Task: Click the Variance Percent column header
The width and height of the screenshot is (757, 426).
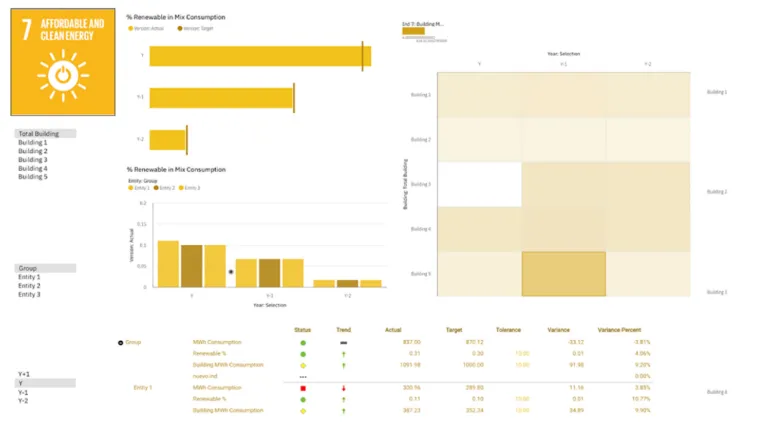Action: pos(619,330)
